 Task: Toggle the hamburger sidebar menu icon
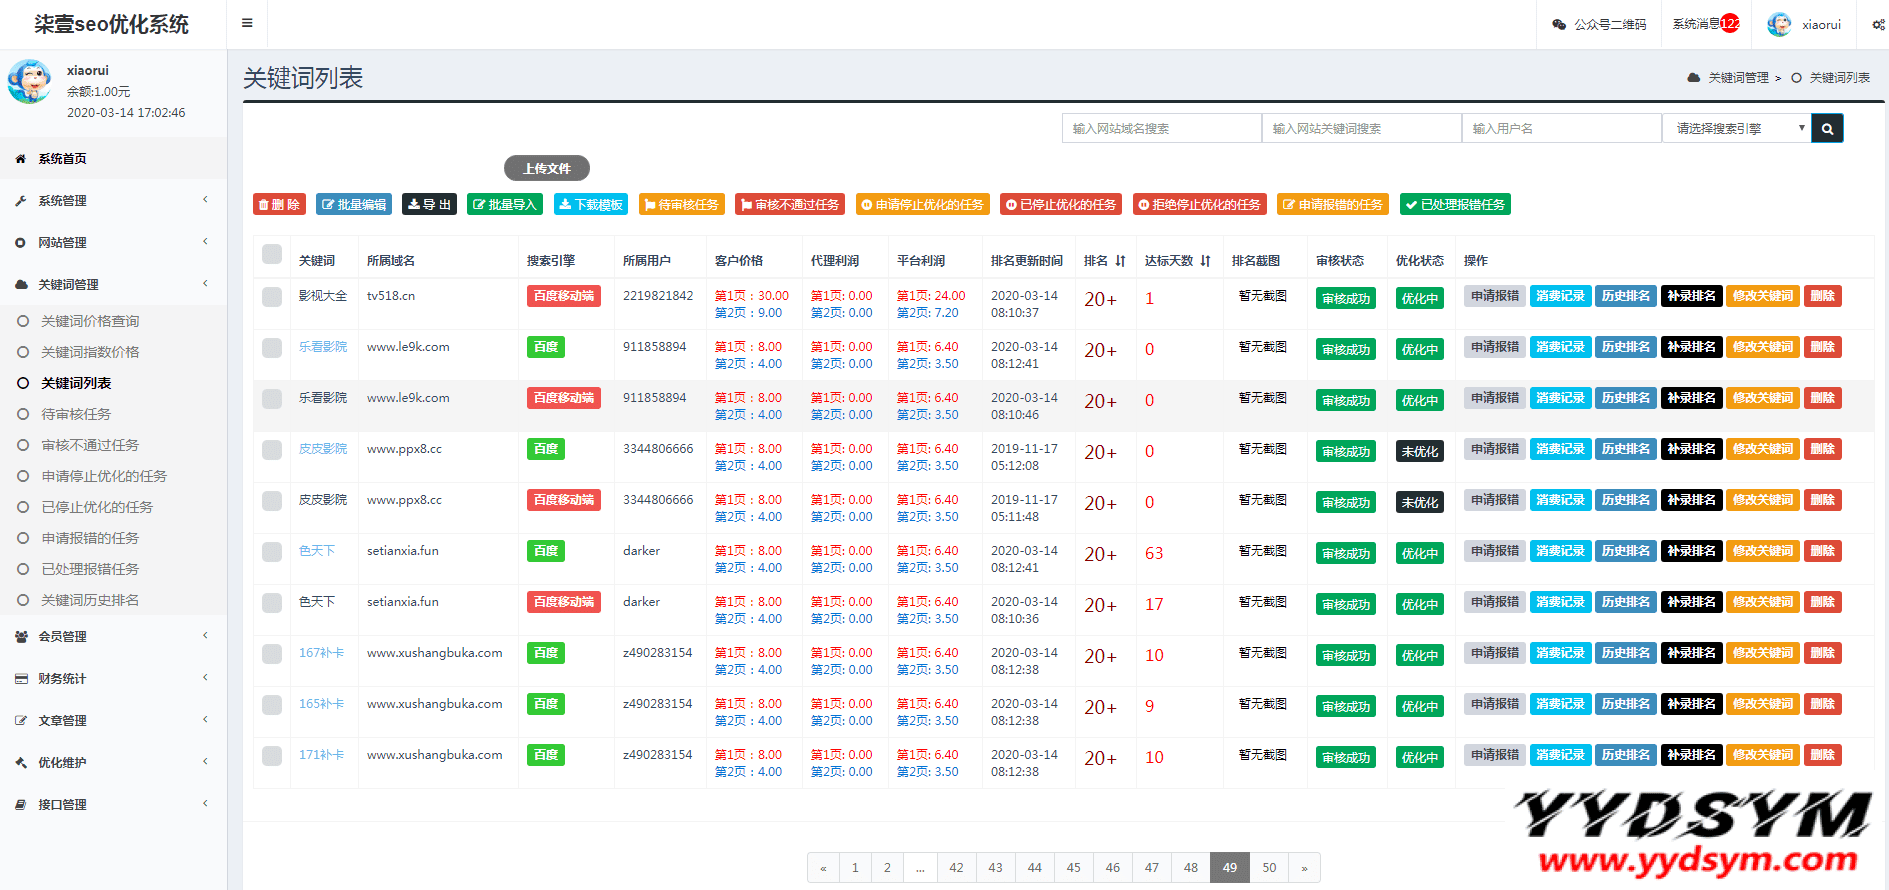[x=247, y=23]
